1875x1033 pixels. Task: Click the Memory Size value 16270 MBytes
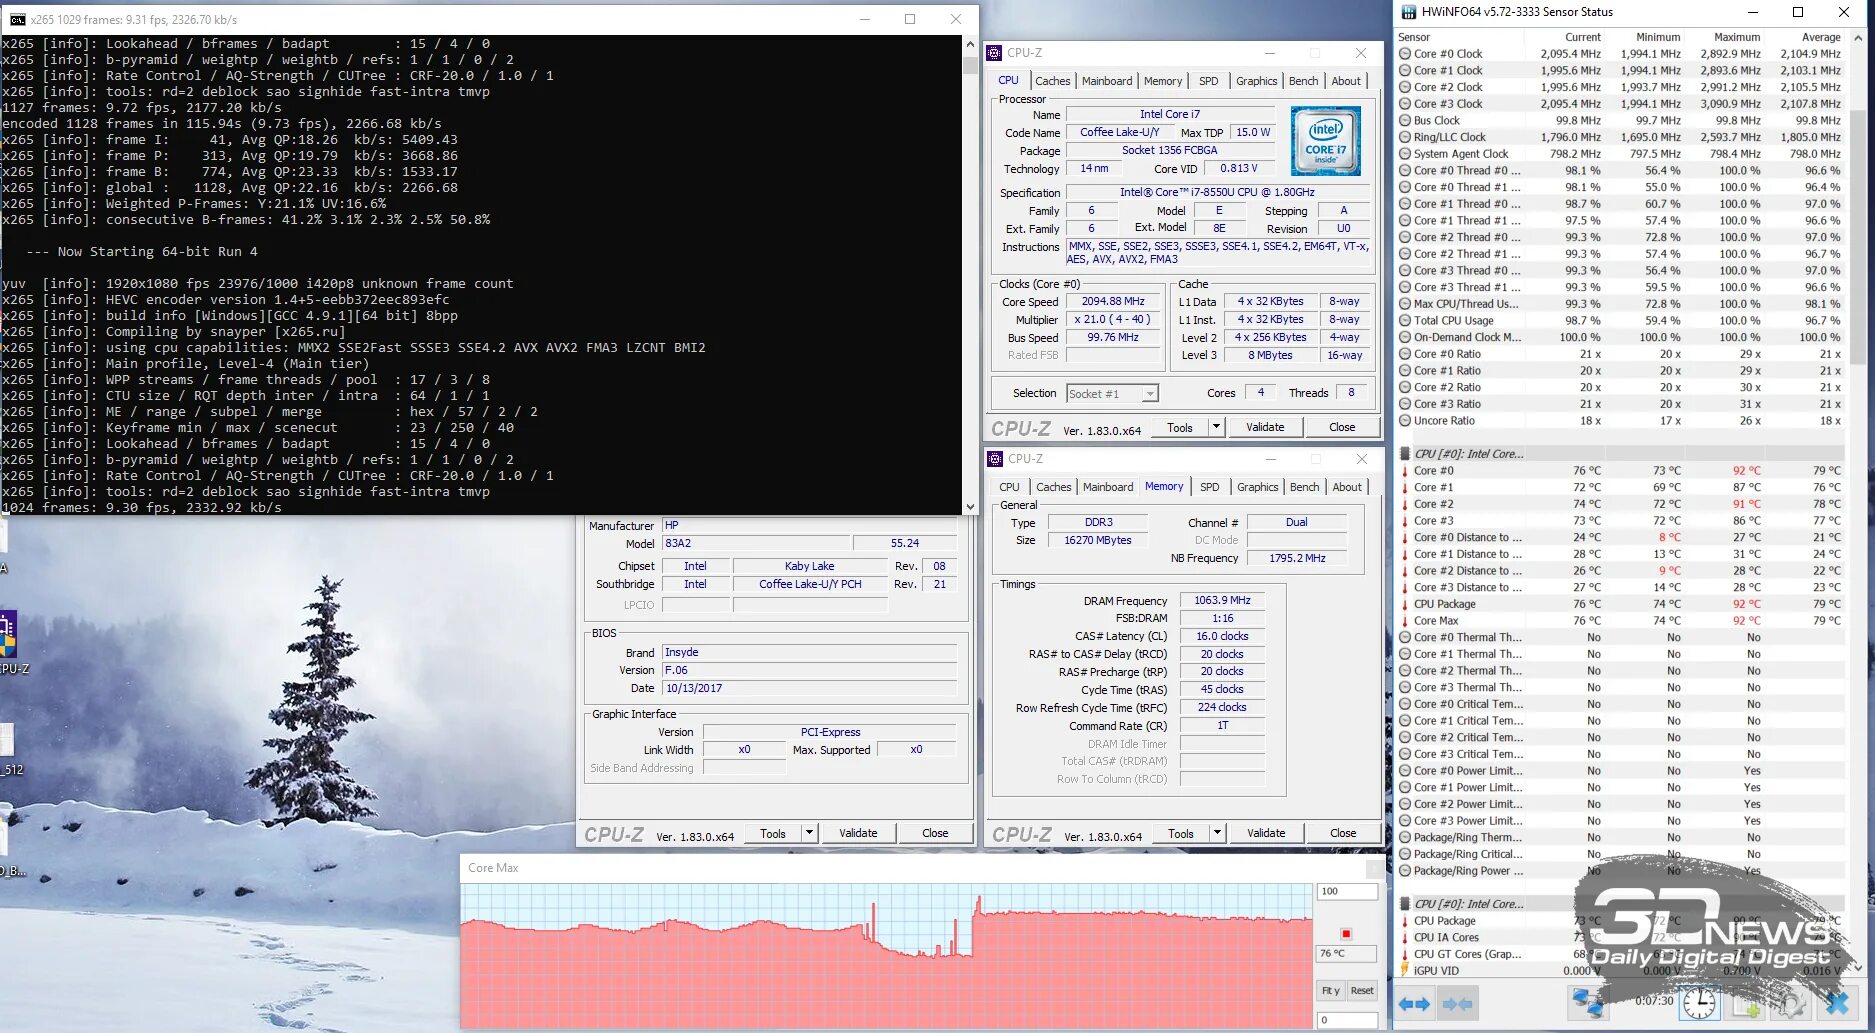(x=1098, y=541)
